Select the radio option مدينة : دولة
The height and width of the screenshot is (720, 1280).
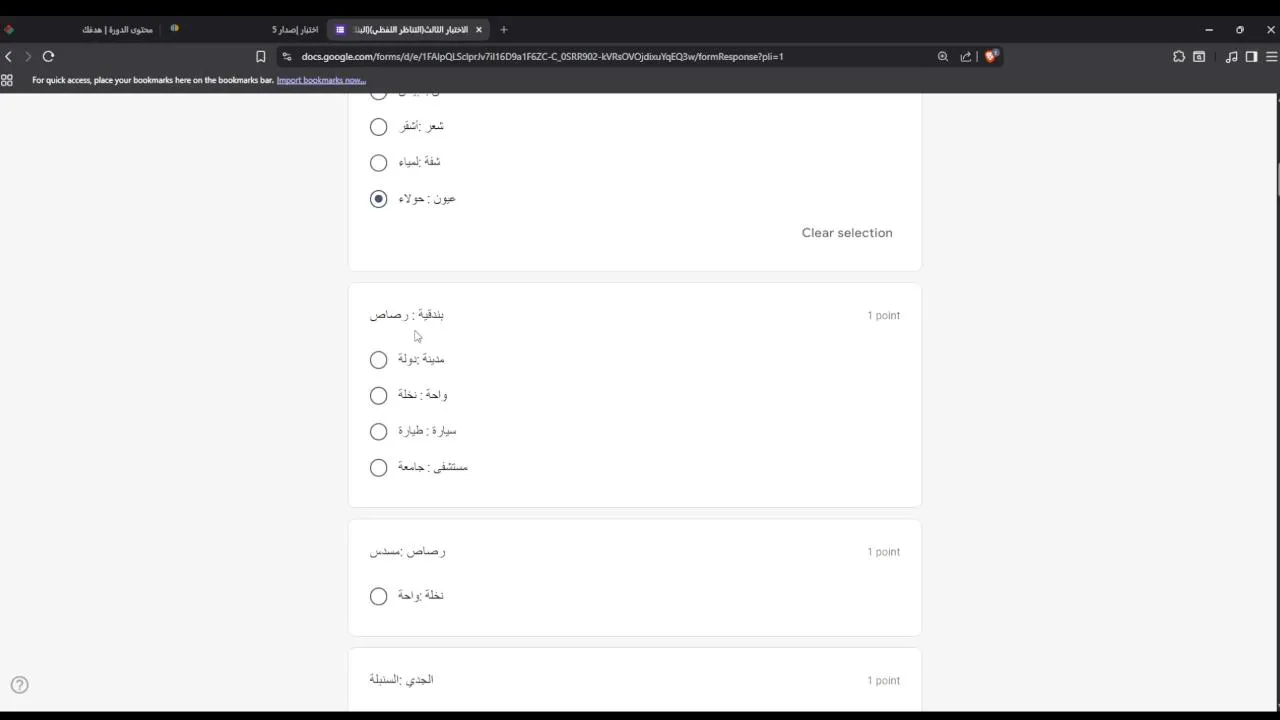378,360
